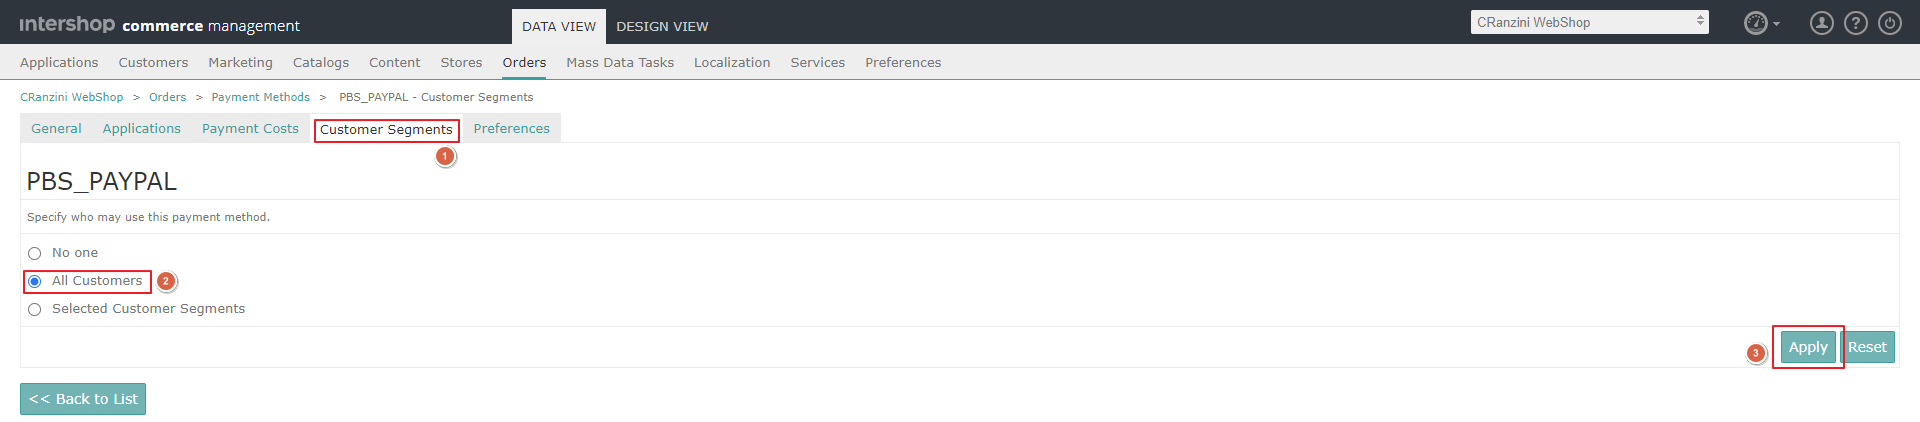Open the Orders main menu

tap(524, 62)
